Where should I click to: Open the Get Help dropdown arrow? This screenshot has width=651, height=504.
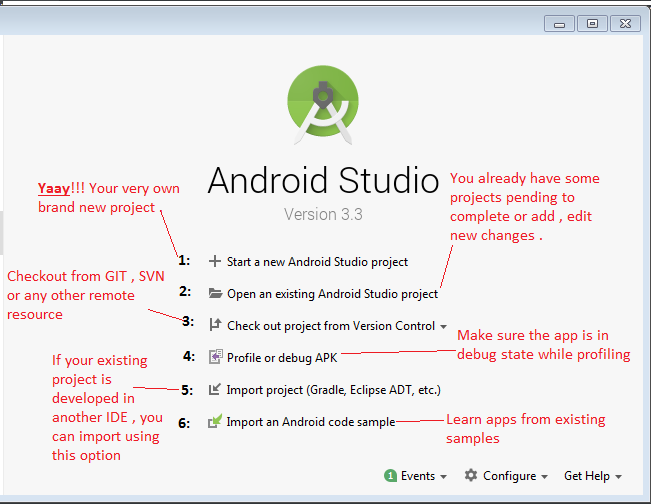pos(618,477)
